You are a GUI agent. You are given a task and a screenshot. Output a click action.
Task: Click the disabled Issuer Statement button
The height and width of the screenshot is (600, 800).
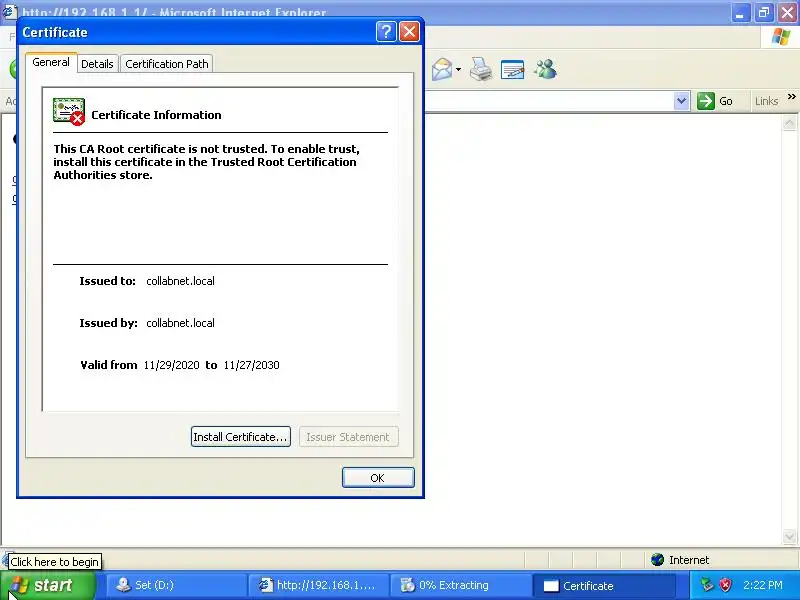click(348, 437)
